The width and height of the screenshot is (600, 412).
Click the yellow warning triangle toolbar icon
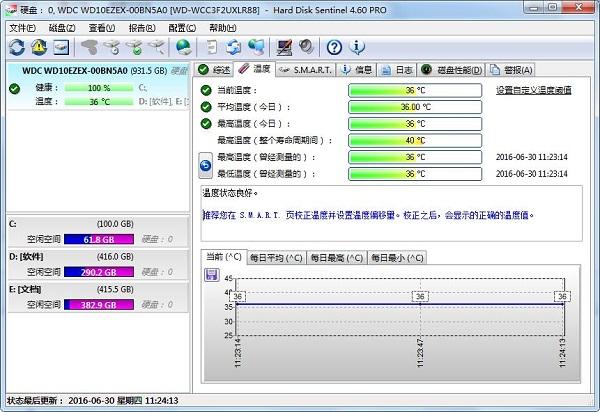[39, 47]
